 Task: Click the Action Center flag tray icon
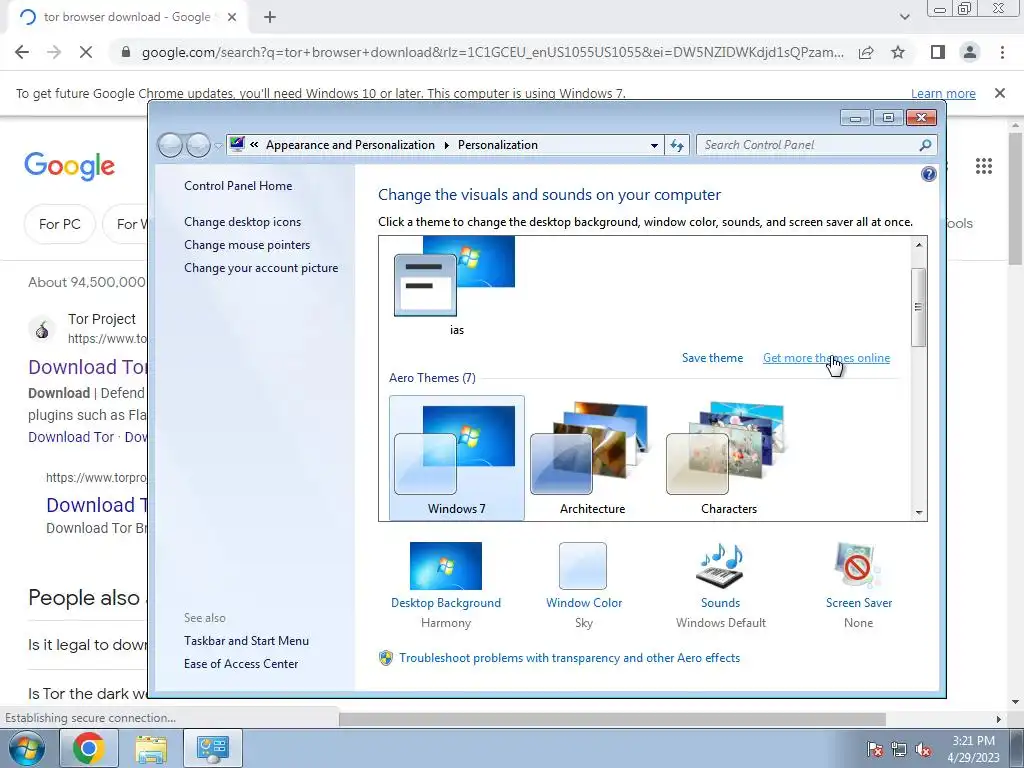tap(874, 749)
